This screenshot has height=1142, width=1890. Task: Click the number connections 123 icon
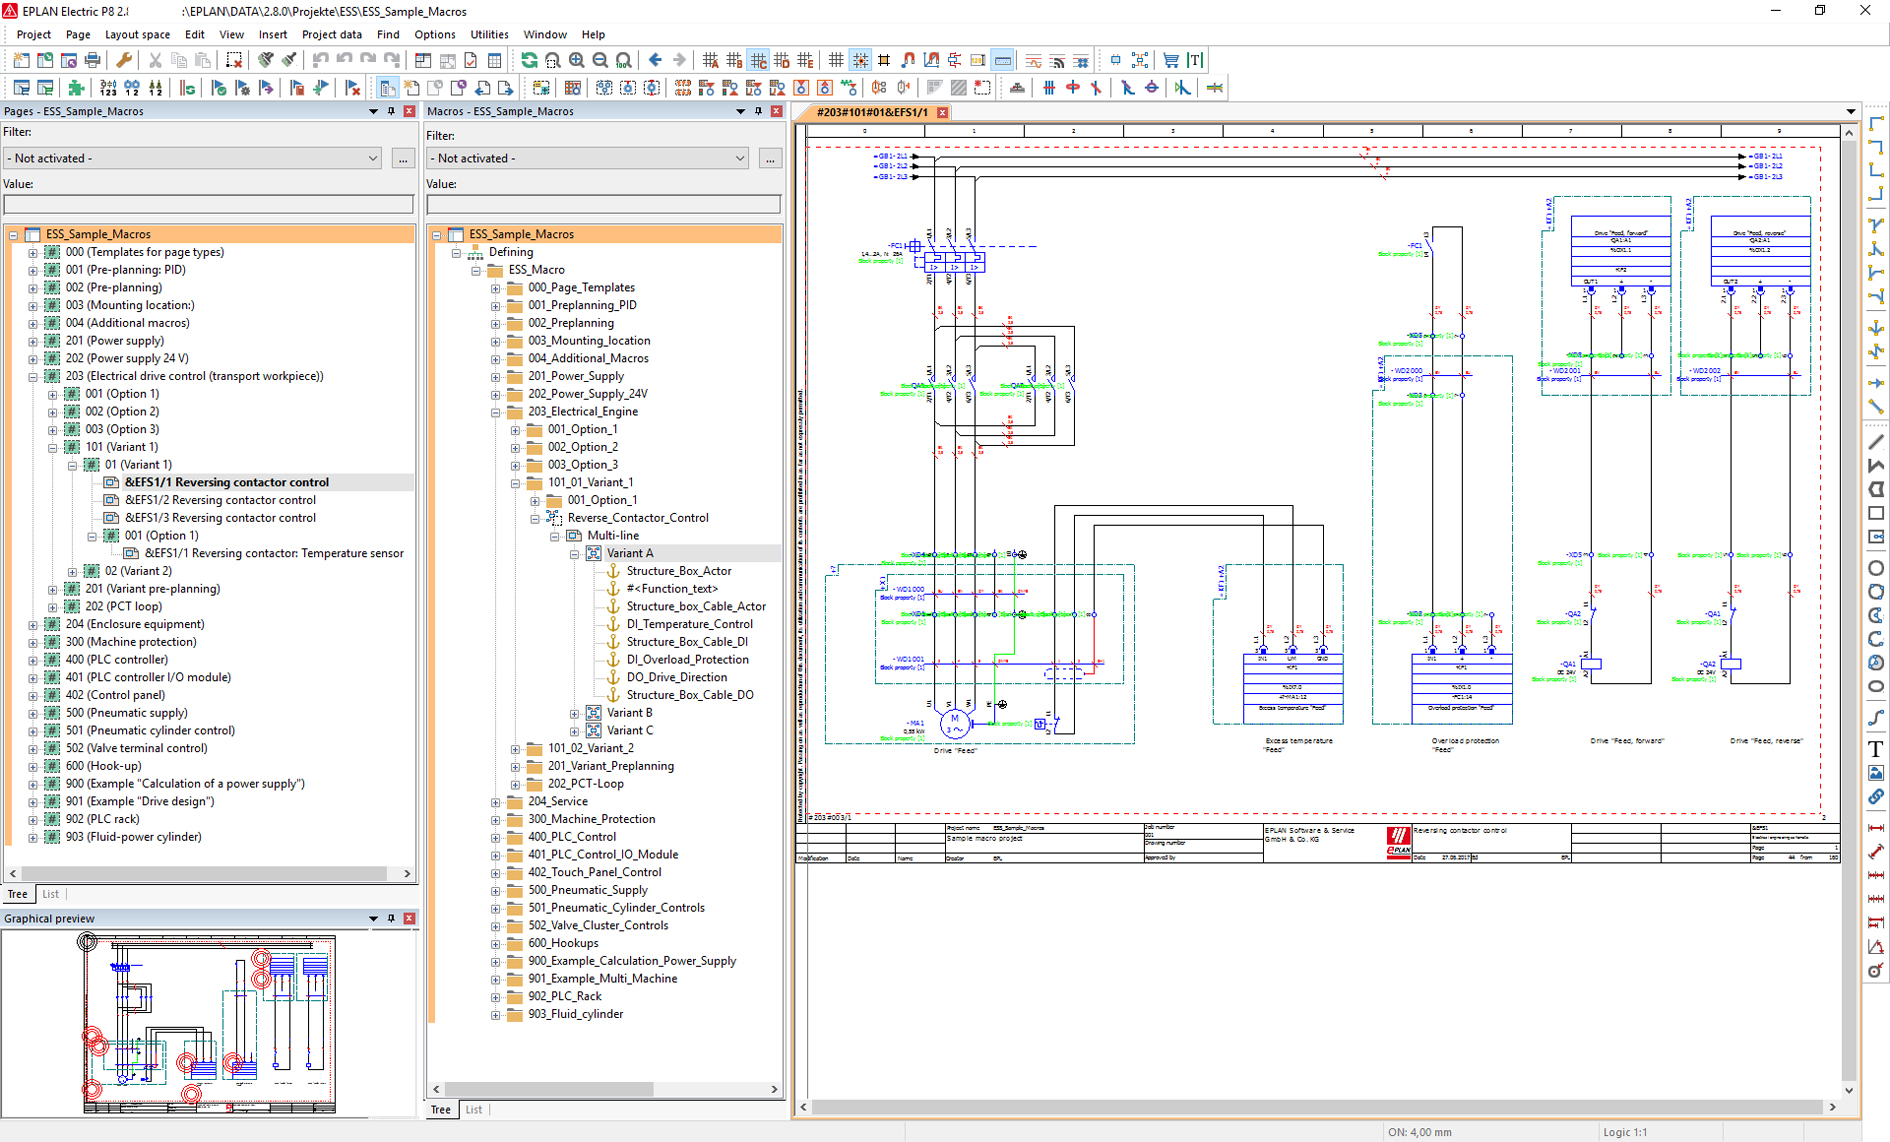click(108, 88)
